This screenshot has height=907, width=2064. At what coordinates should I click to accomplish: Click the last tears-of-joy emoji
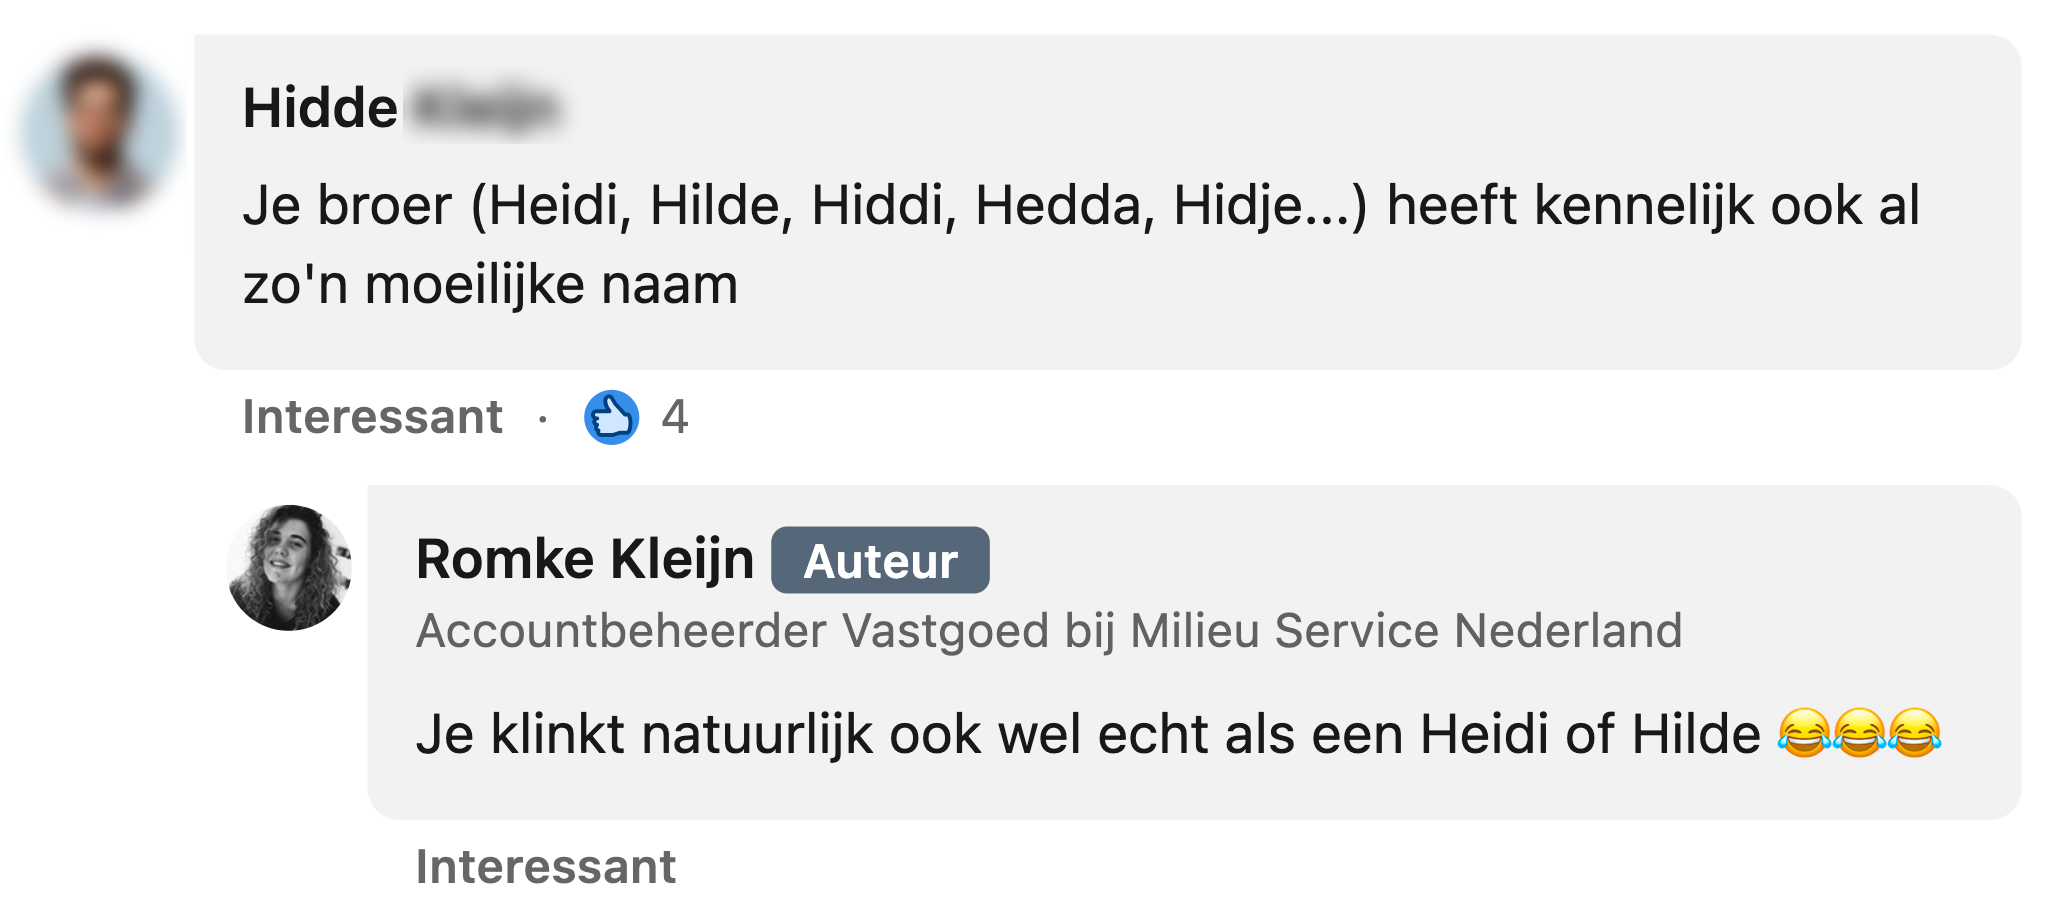point(1915,734)
